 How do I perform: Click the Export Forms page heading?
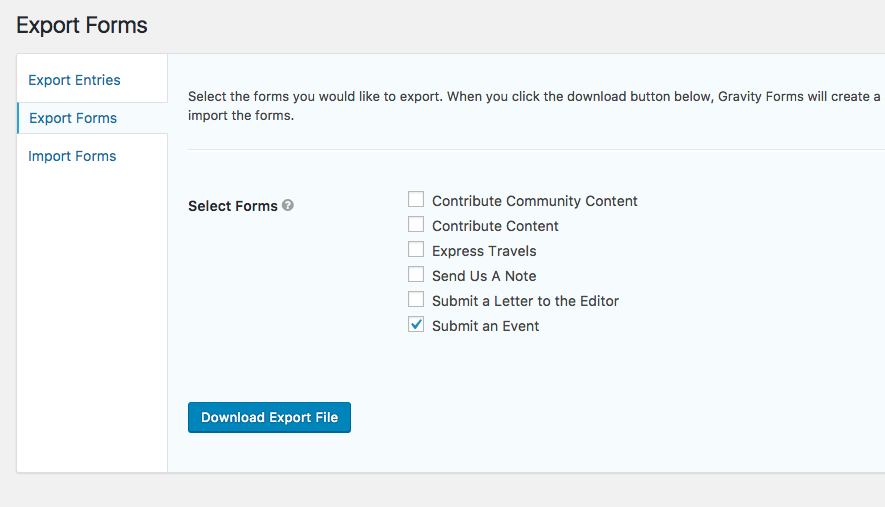82,26
